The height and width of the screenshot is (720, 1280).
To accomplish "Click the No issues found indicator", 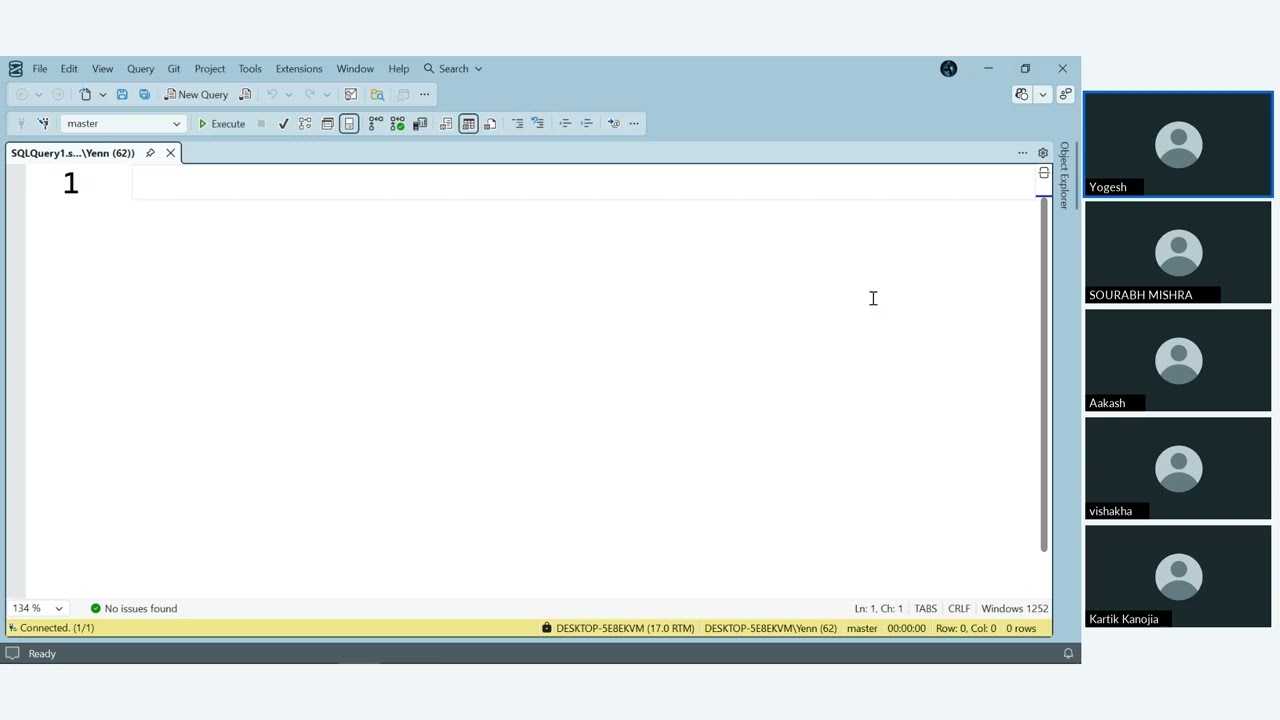I will 134,608.
